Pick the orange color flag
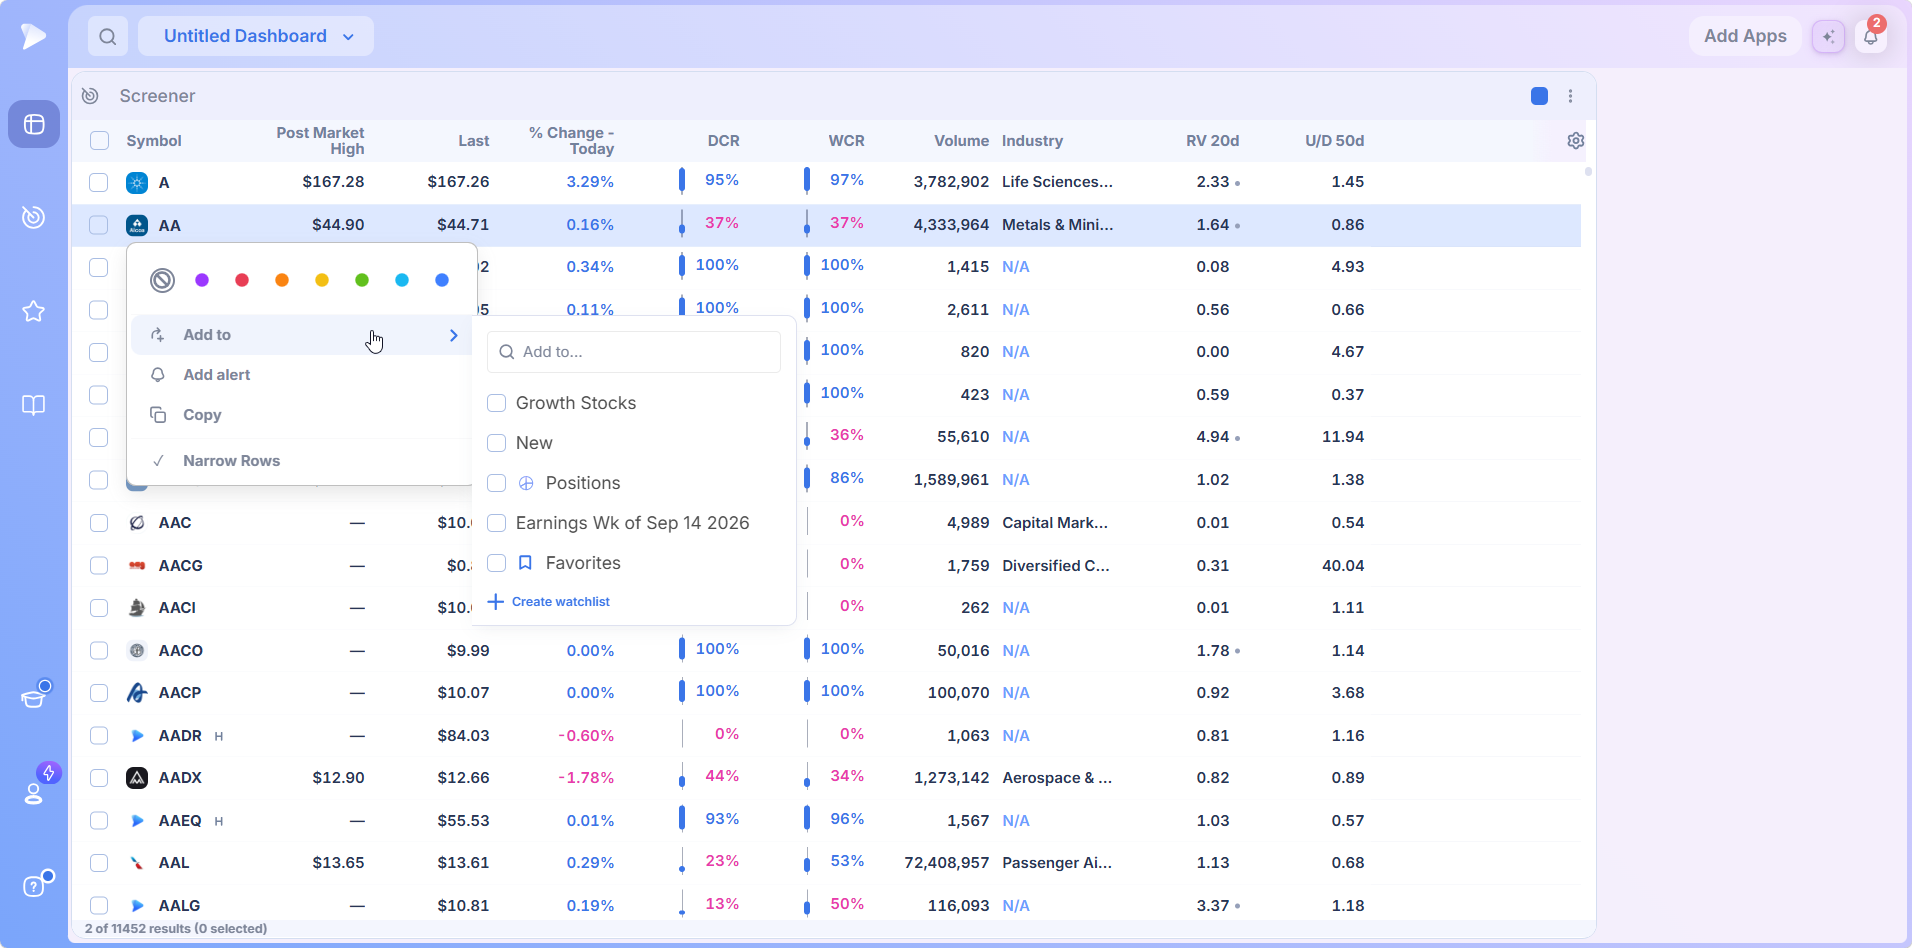 (x=282, y=280)
